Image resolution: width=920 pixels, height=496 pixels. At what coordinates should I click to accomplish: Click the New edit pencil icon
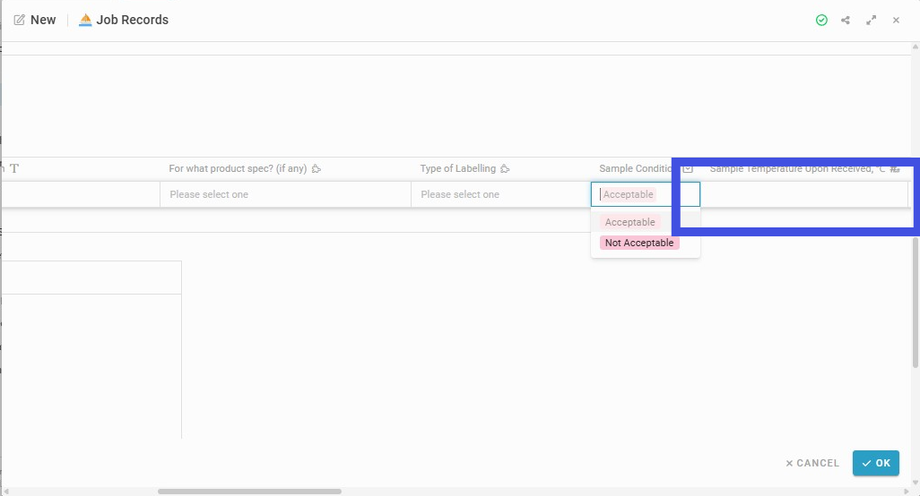(x=19, y=20)
